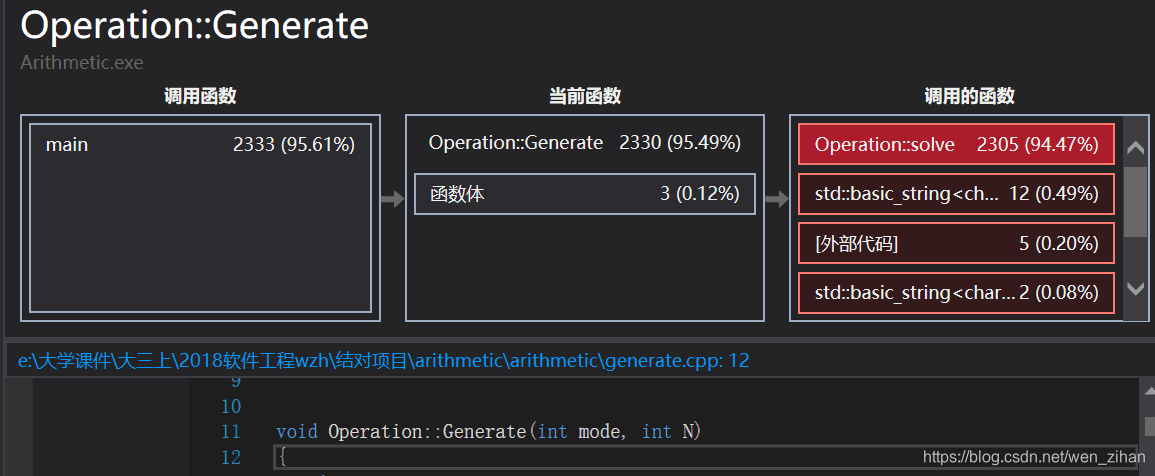
Task: Click the 当前函数 column header
Action: coord(585,96)
